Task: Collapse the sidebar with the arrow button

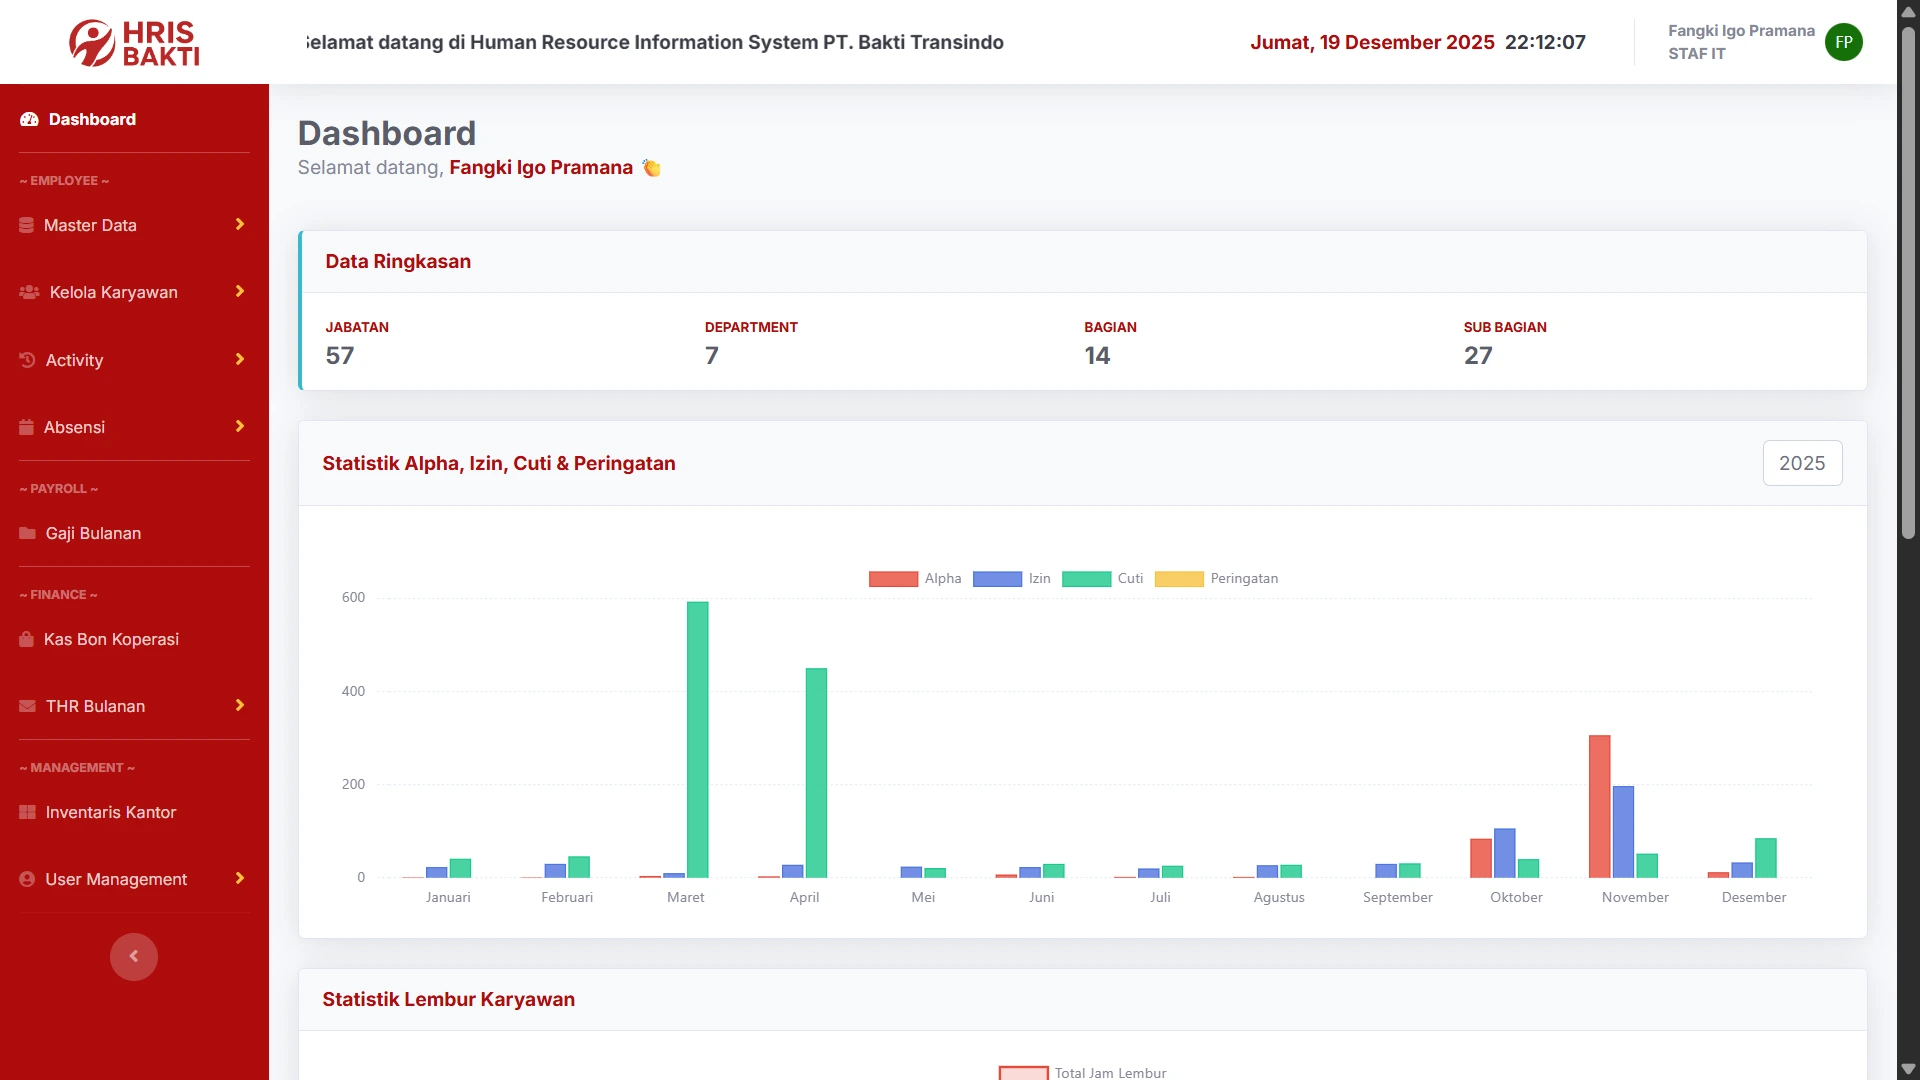Action: [x=134, y=957]
